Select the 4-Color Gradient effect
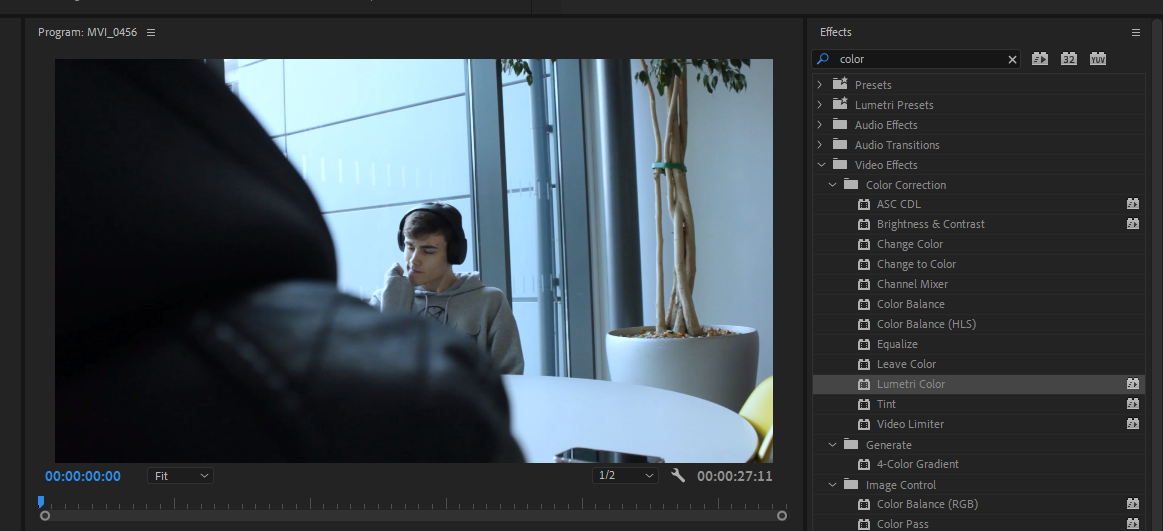1163x531 pixels. click(x=917, y=464)
